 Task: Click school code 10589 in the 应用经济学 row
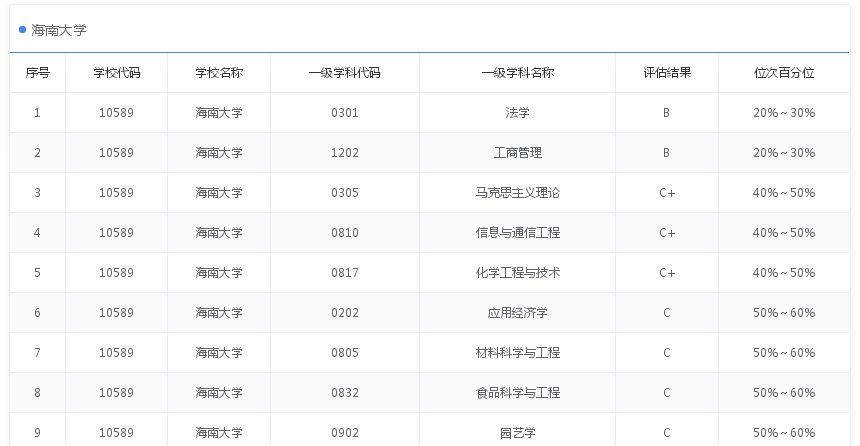click(116, 313)
